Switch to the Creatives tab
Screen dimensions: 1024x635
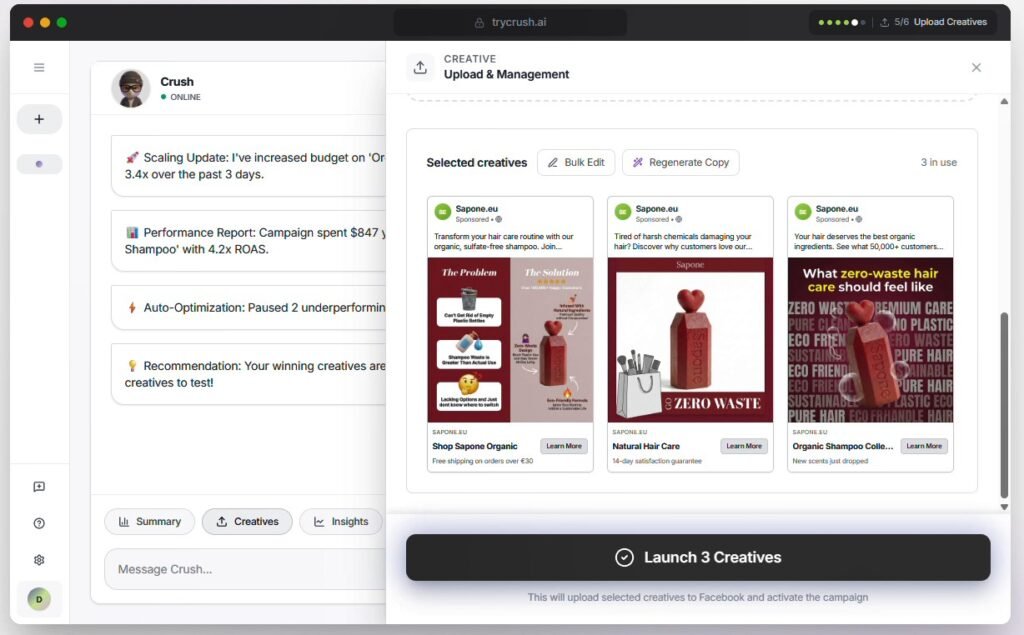[247, 521]
